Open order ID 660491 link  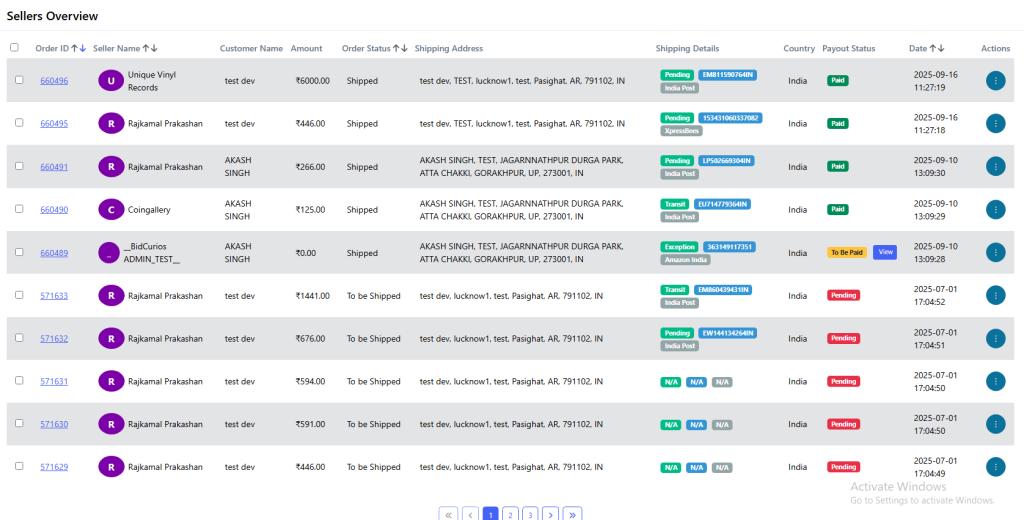coord(54,166)
